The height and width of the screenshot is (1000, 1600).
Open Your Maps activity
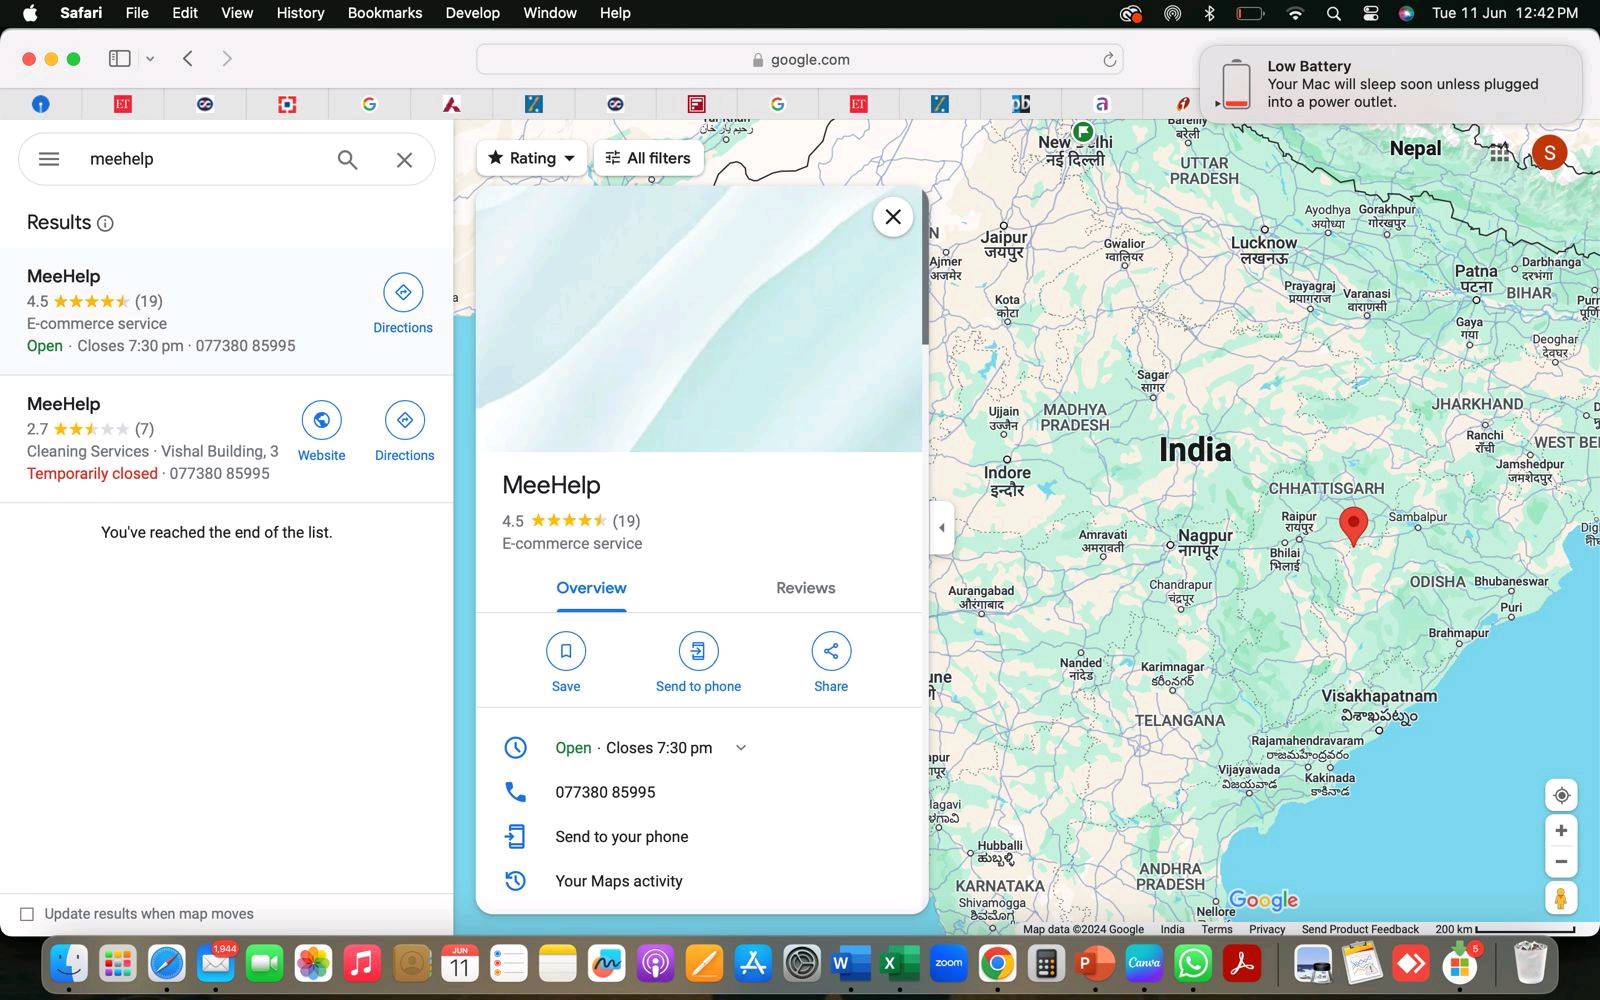(x=700, y=881)
